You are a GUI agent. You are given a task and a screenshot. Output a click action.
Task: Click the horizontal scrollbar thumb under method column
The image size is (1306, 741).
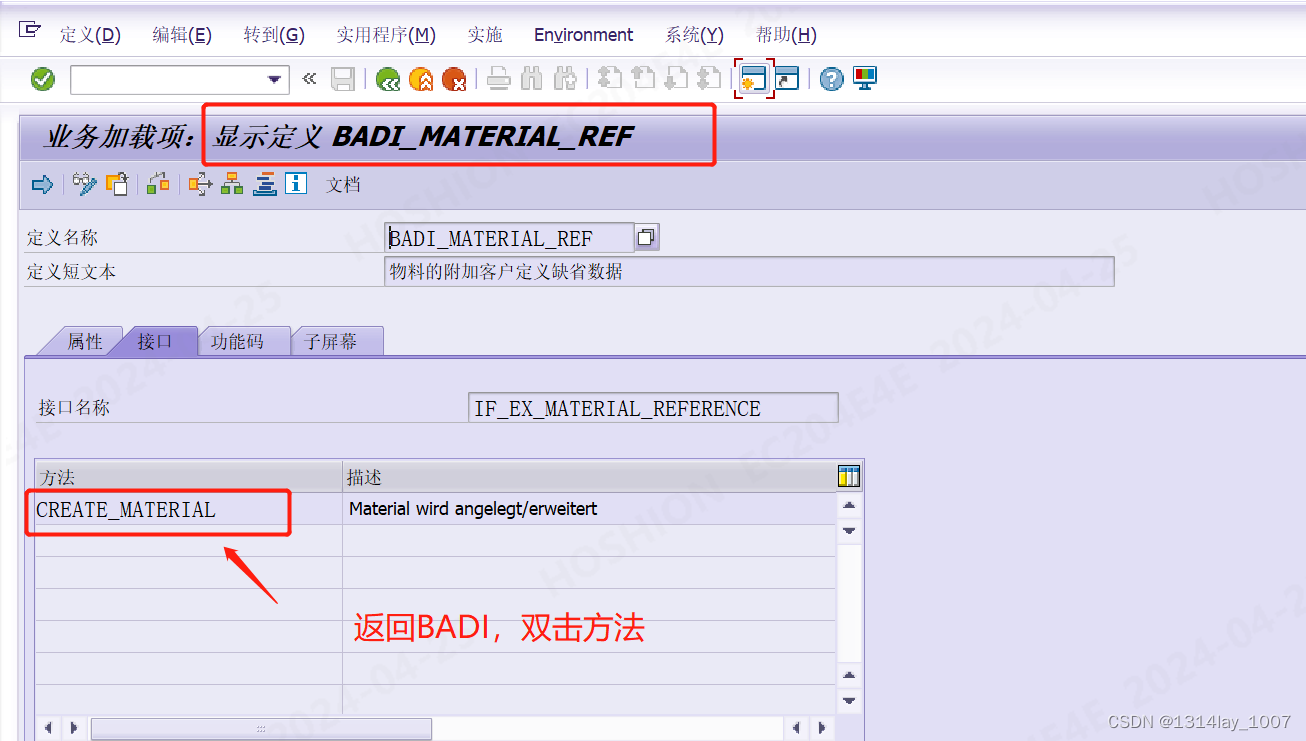pos(262,728)
